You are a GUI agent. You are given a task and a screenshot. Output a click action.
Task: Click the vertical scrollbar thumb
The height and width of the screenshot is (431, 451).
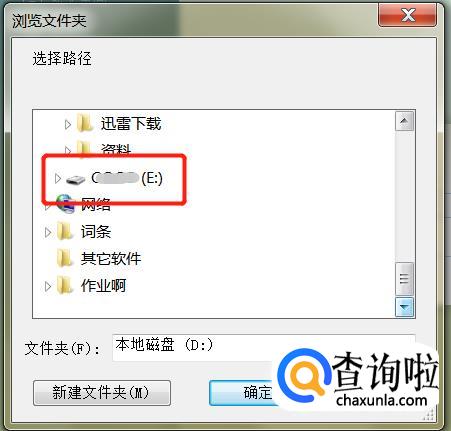click(x=404, y=279)
